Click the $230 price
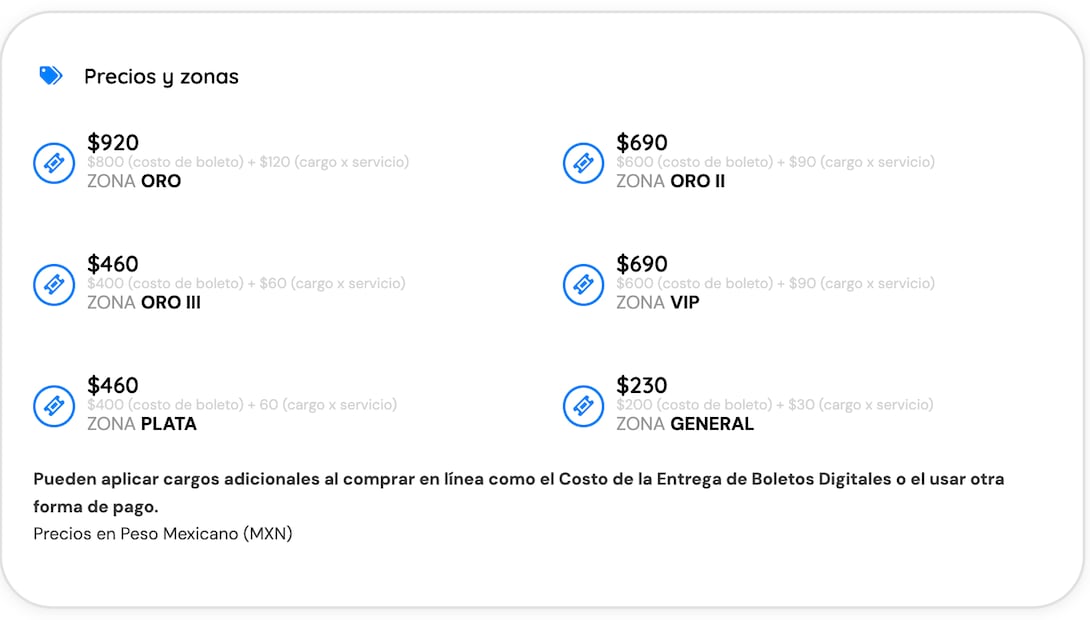 (x=642, y=386)
